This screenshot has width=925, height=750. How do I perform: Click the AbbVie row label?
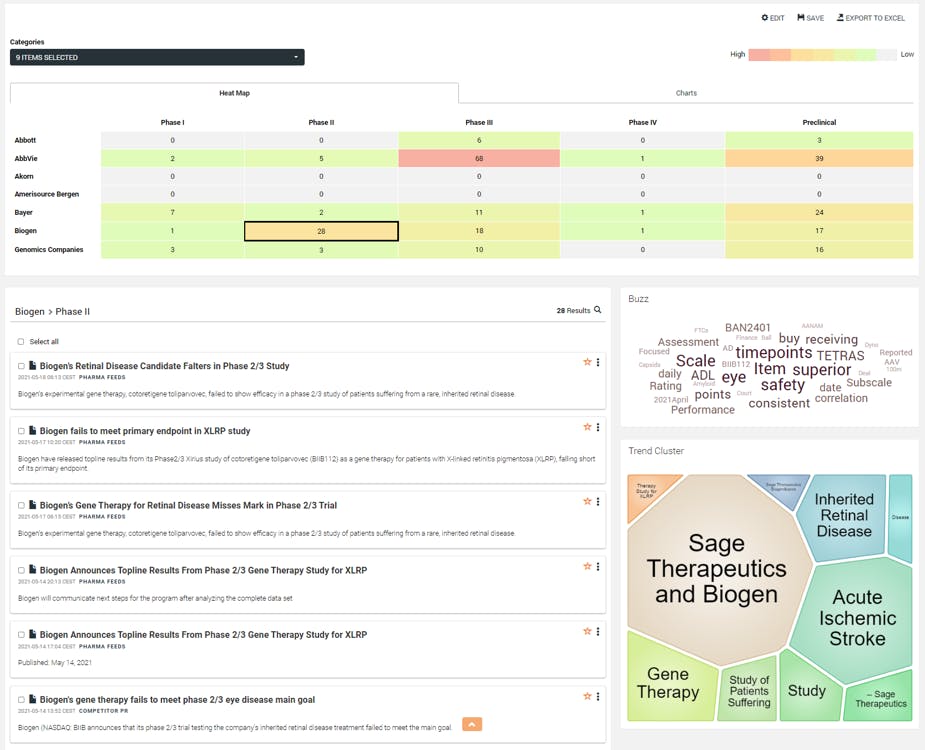click(x=26, y=158)
